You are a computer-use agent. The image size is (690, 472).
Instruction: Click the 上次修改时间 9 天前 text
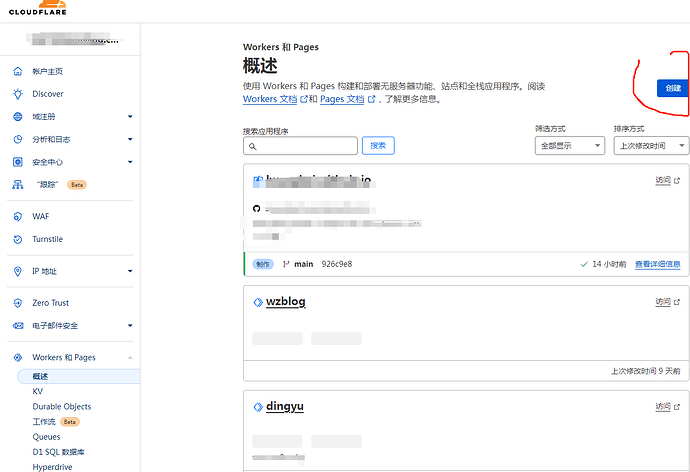(646, 371)
